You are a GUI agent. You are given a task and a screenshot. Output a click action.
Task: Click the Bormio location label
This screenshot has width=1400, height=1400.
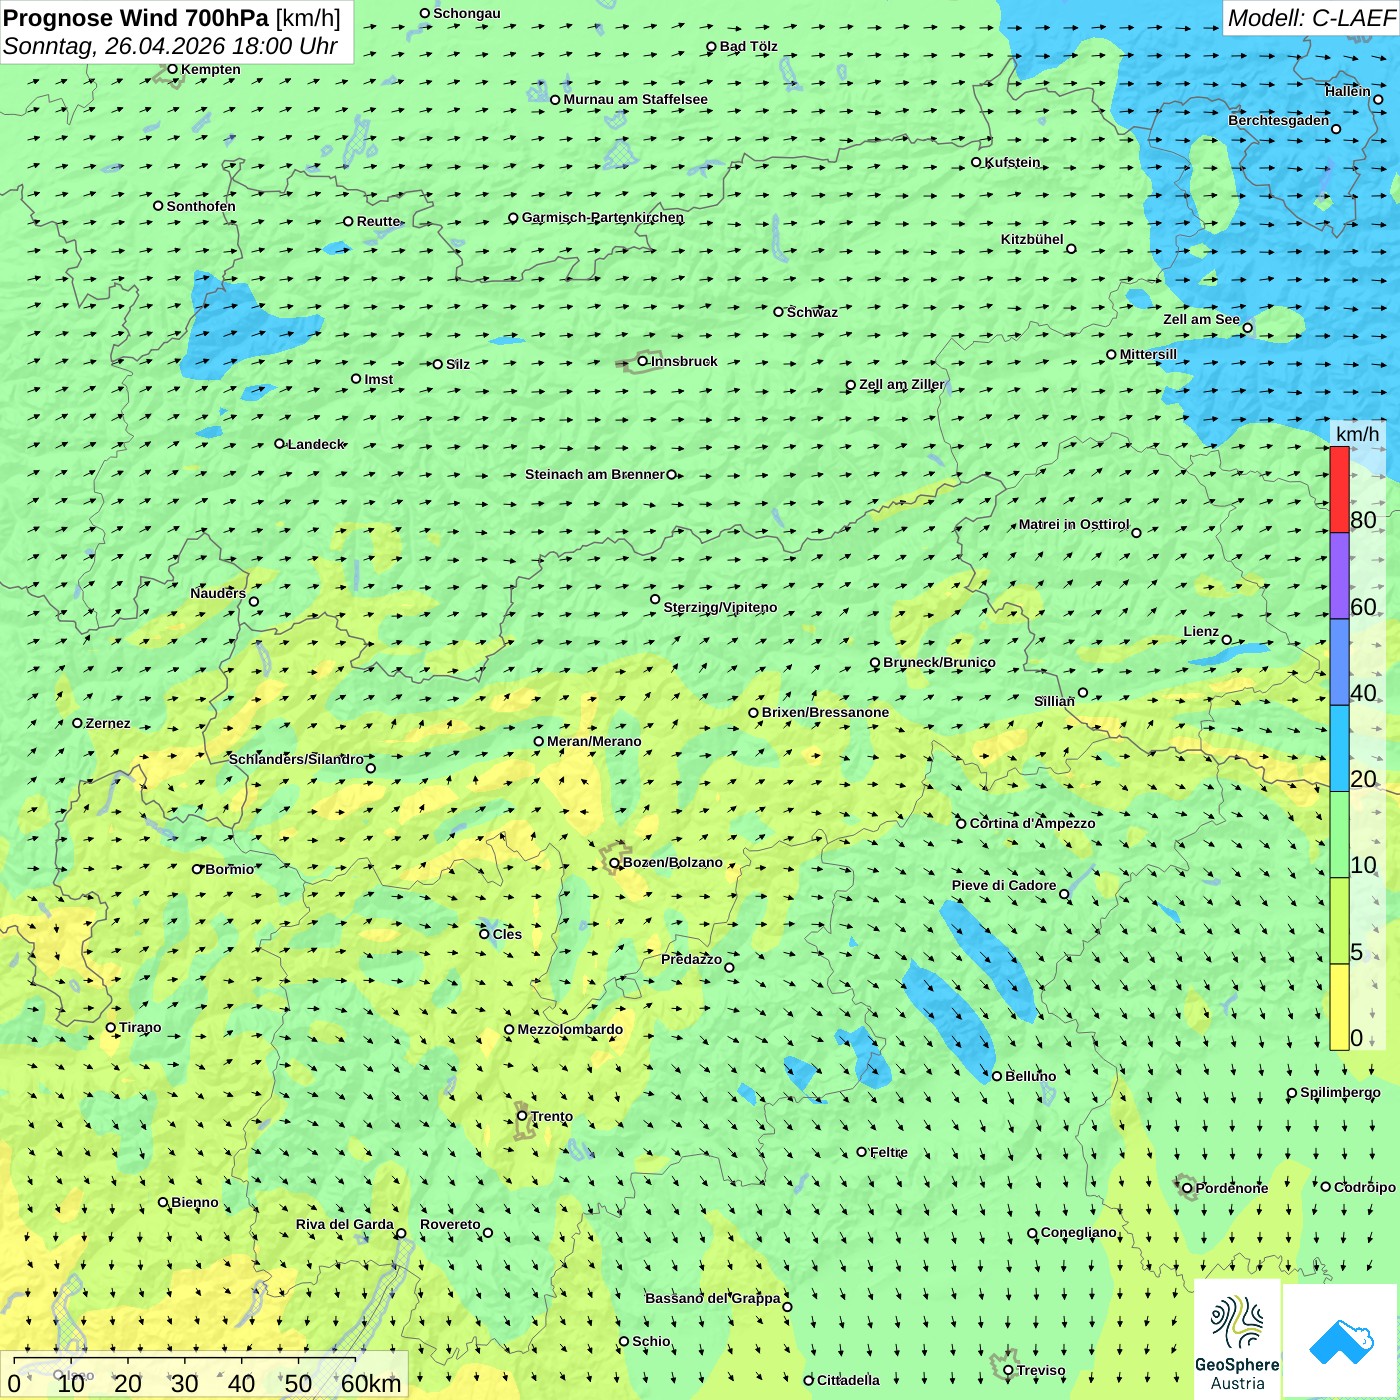[230, 869]
